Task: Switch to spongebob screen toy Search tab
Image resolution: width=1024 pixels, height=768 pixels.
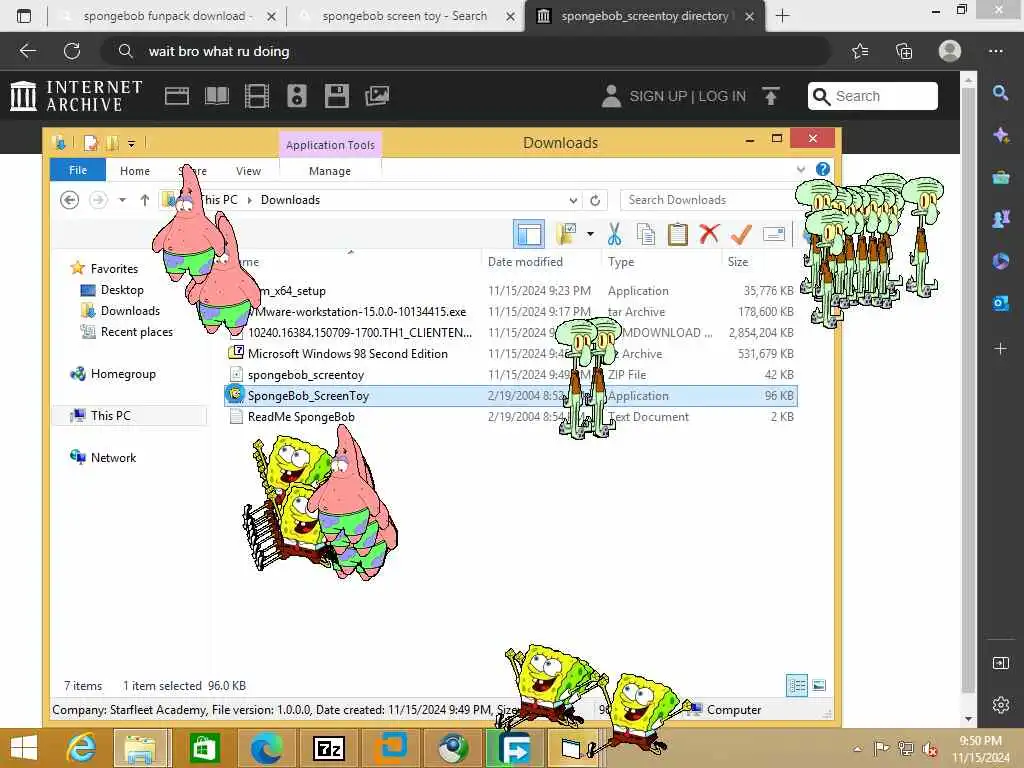Action: (405, 16)
